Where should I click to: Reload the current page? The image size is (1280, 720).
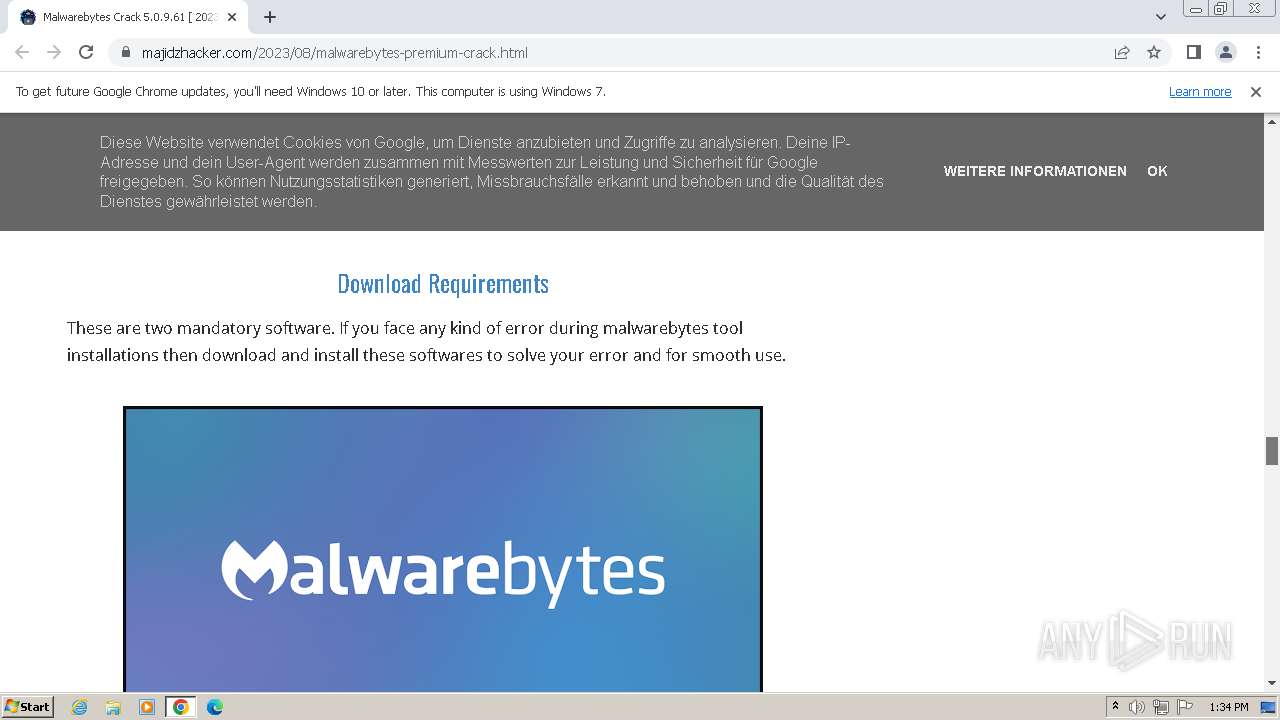pos(86,52)
